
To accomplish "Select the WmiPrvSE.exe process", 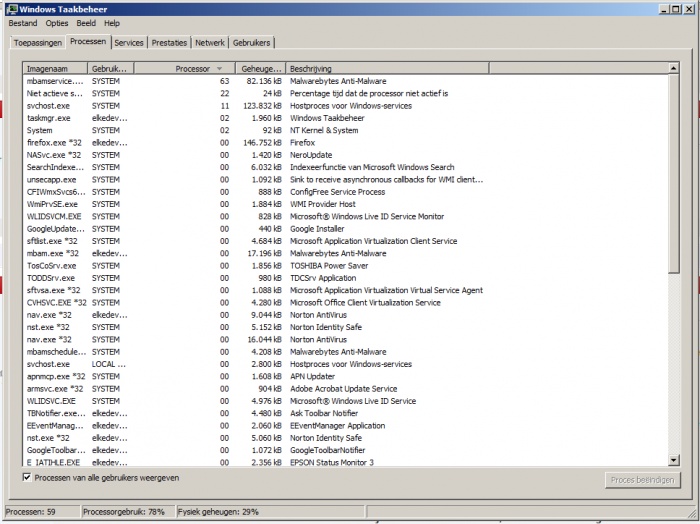I will tap(346, 204).
